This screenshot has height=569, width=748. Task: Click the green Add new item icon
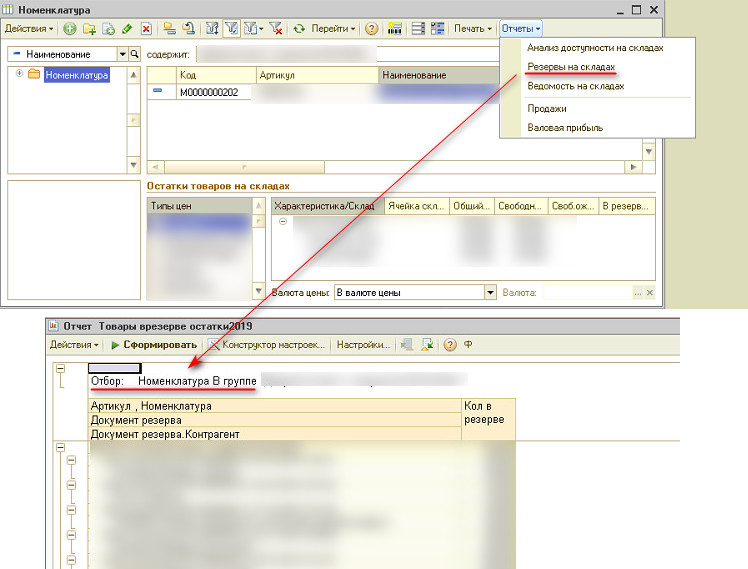tap(70, 29)
